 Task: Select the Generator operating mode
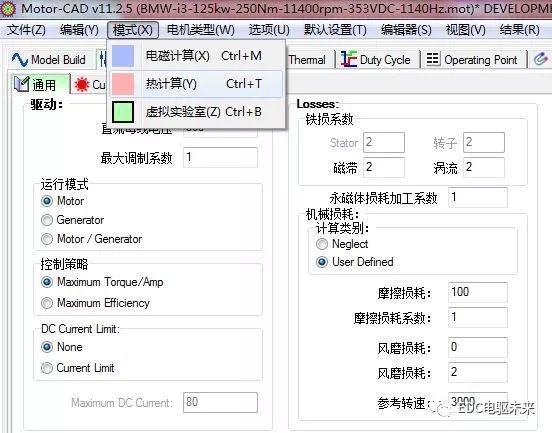click(46, 220)
